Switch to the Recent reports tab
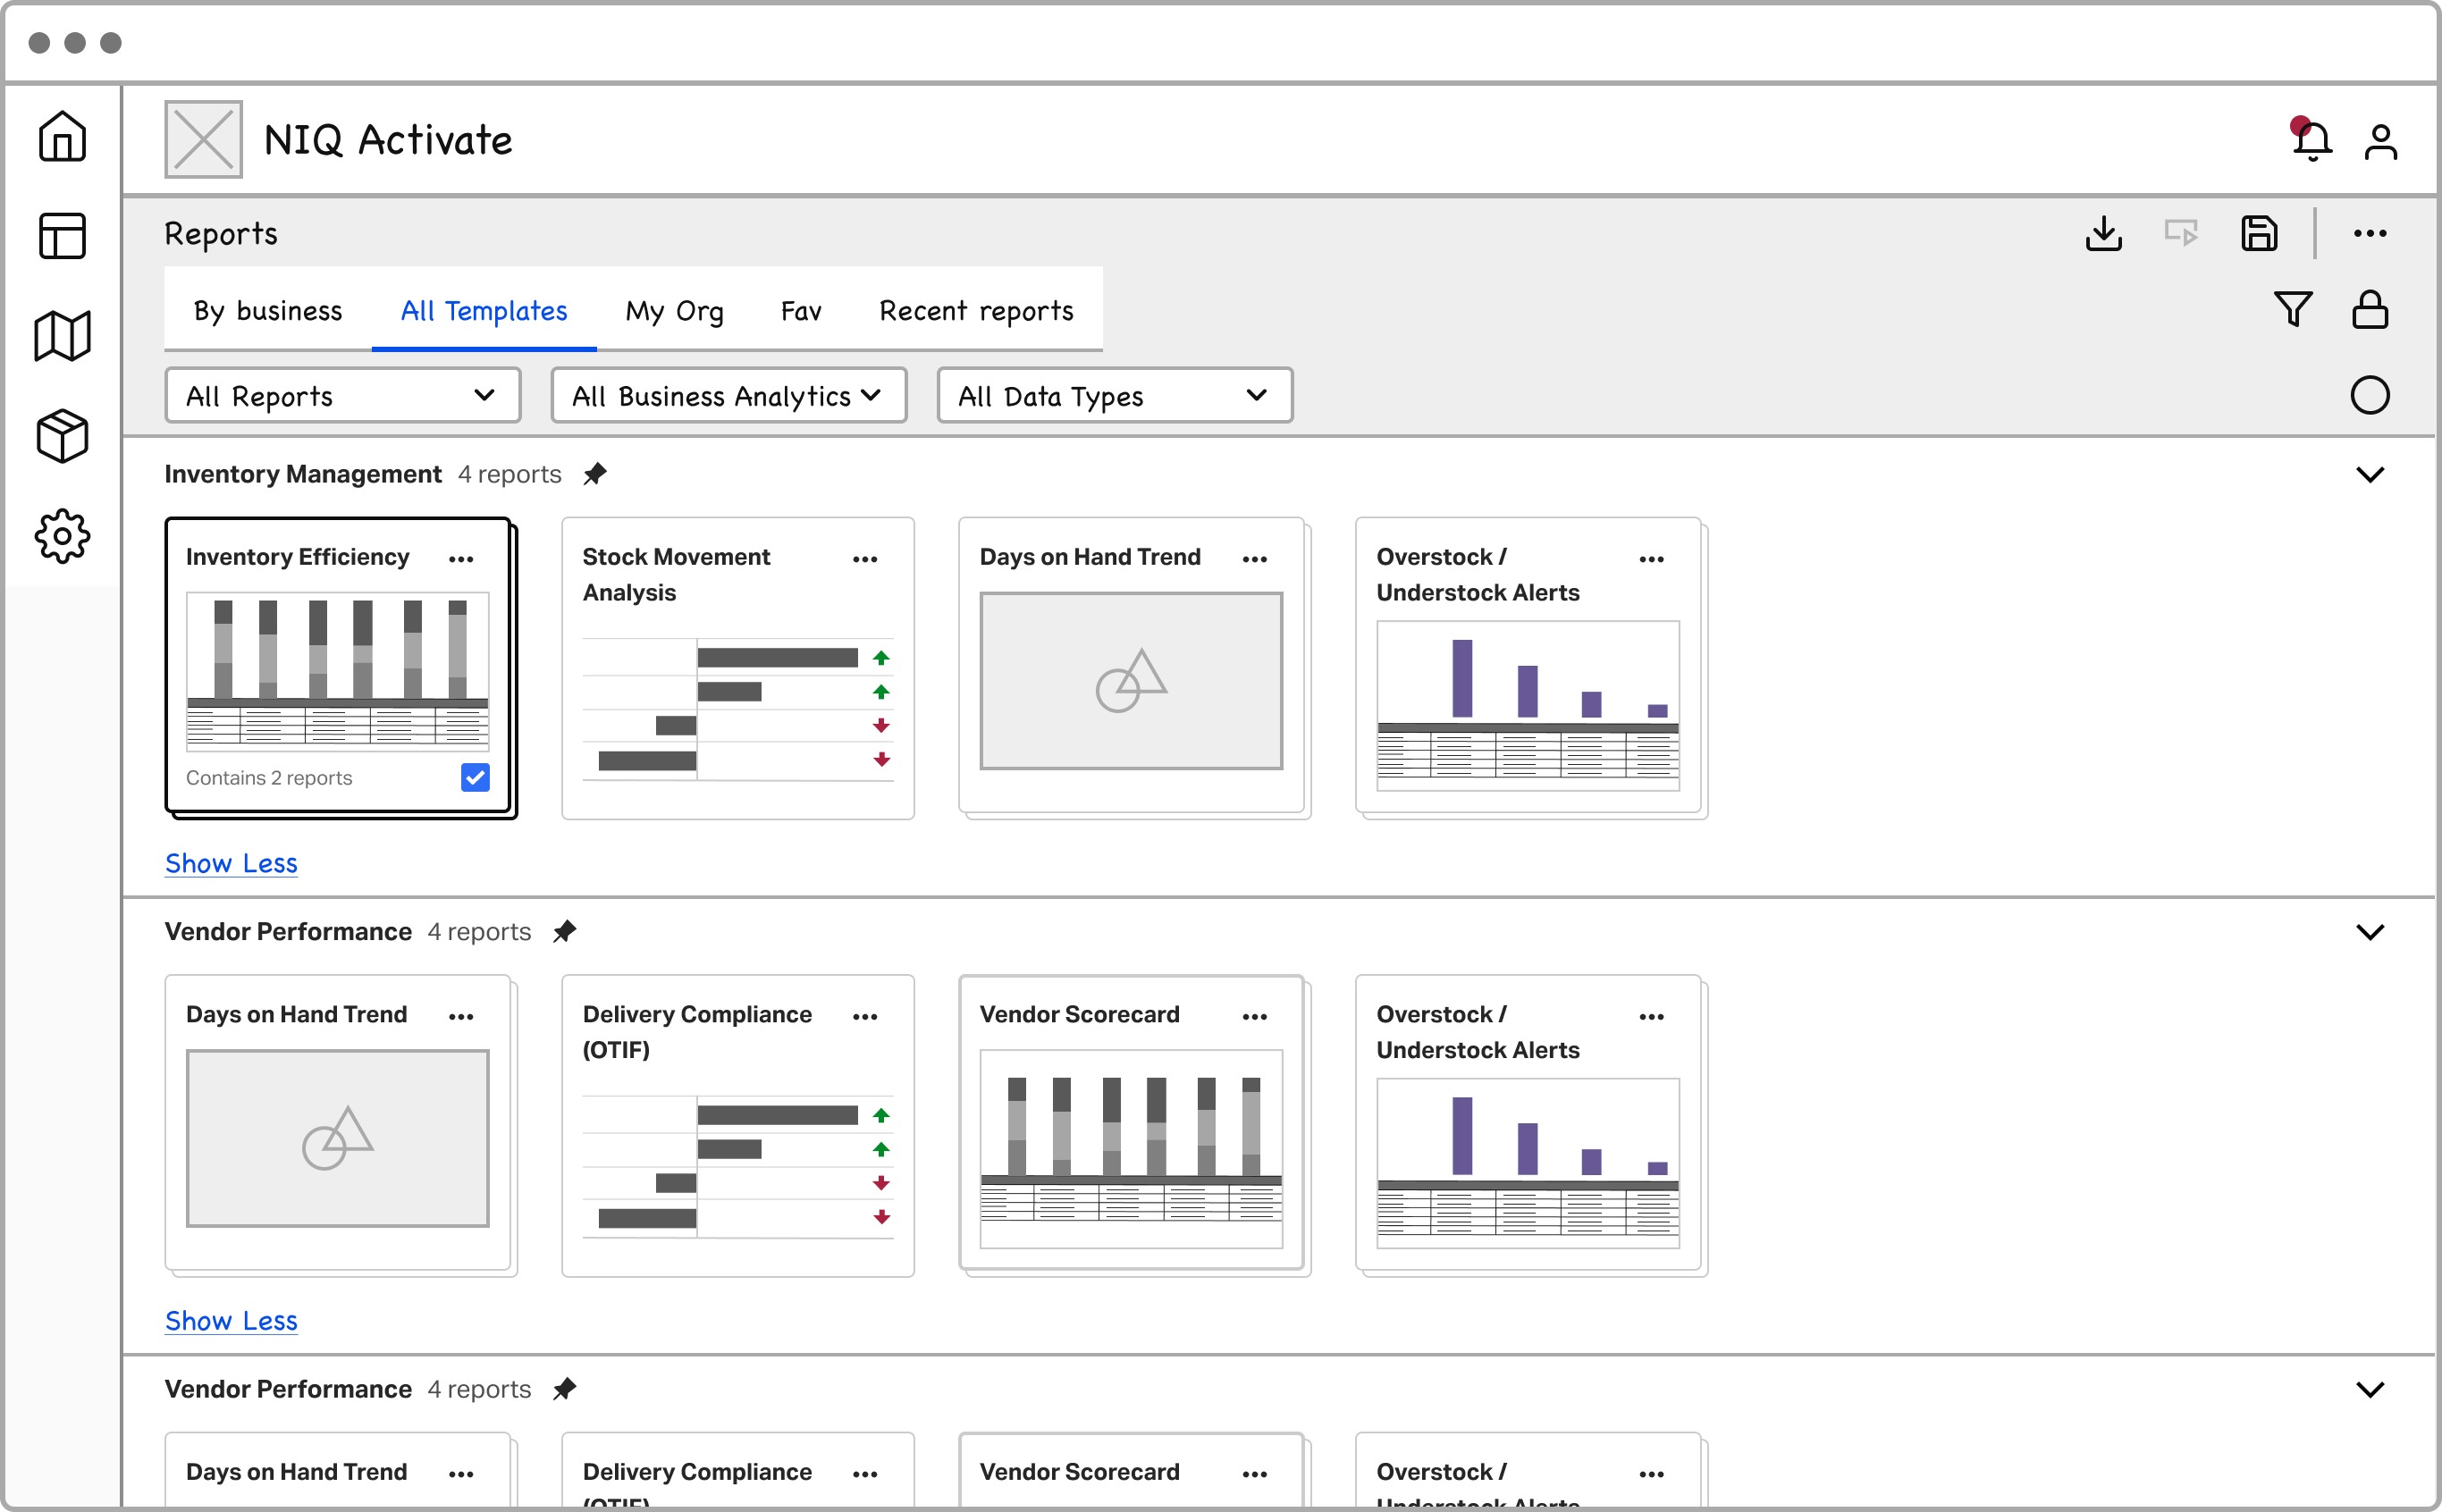 tap(976, 311)
